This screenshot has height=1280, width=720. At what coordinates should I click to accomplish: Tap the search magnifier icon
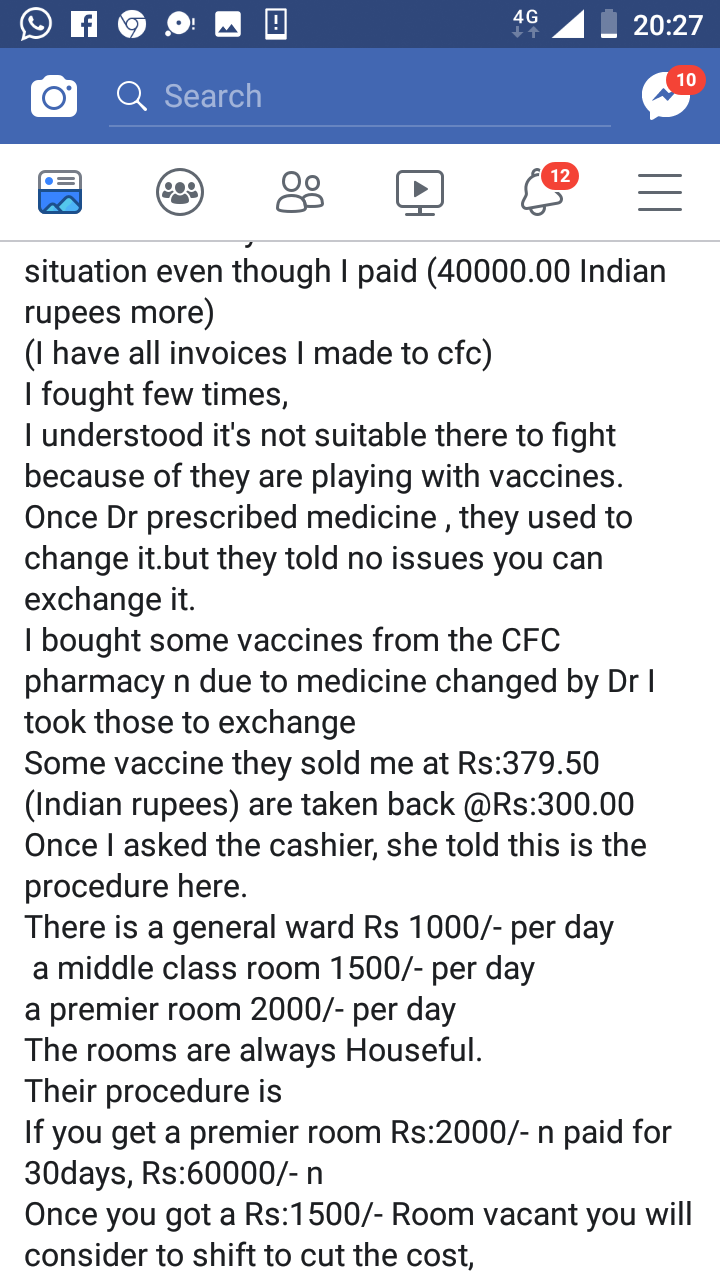[131, 96]
